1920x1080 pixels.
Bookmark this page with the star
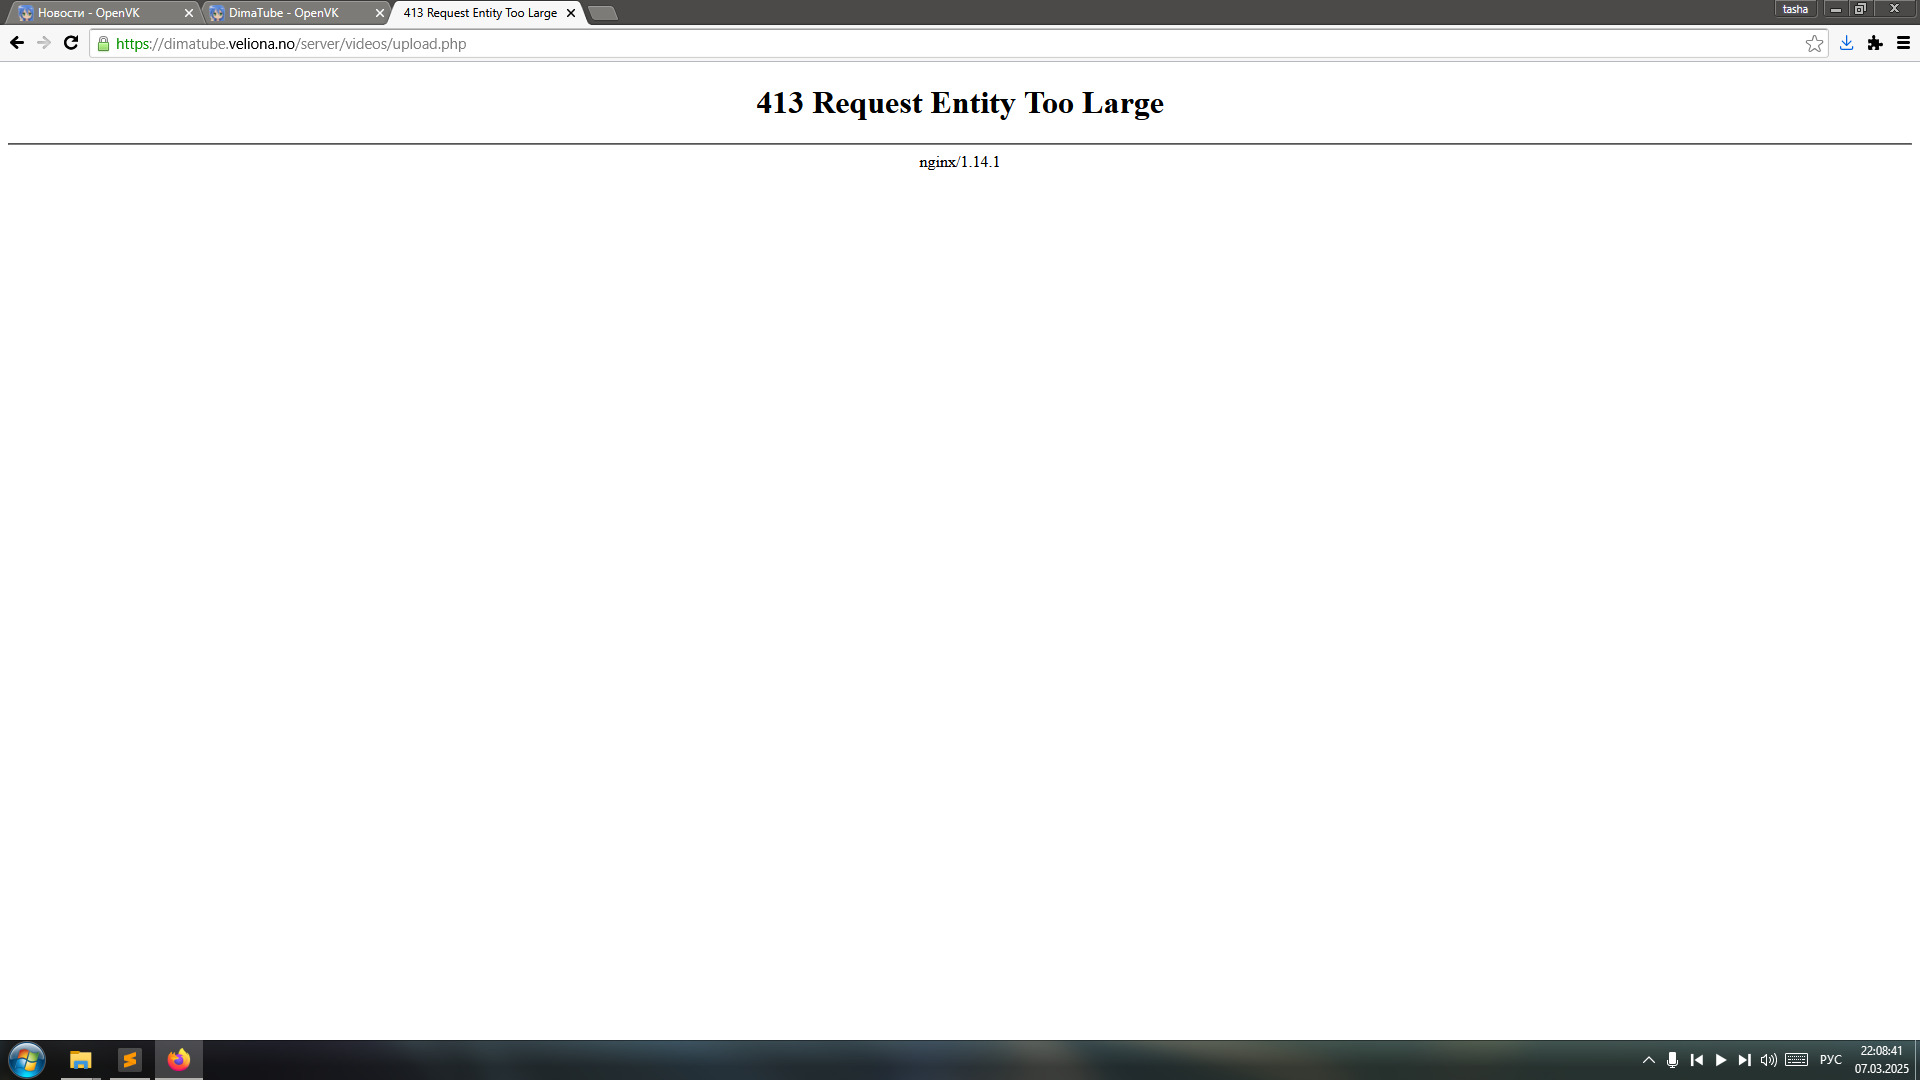point(1814,43)
